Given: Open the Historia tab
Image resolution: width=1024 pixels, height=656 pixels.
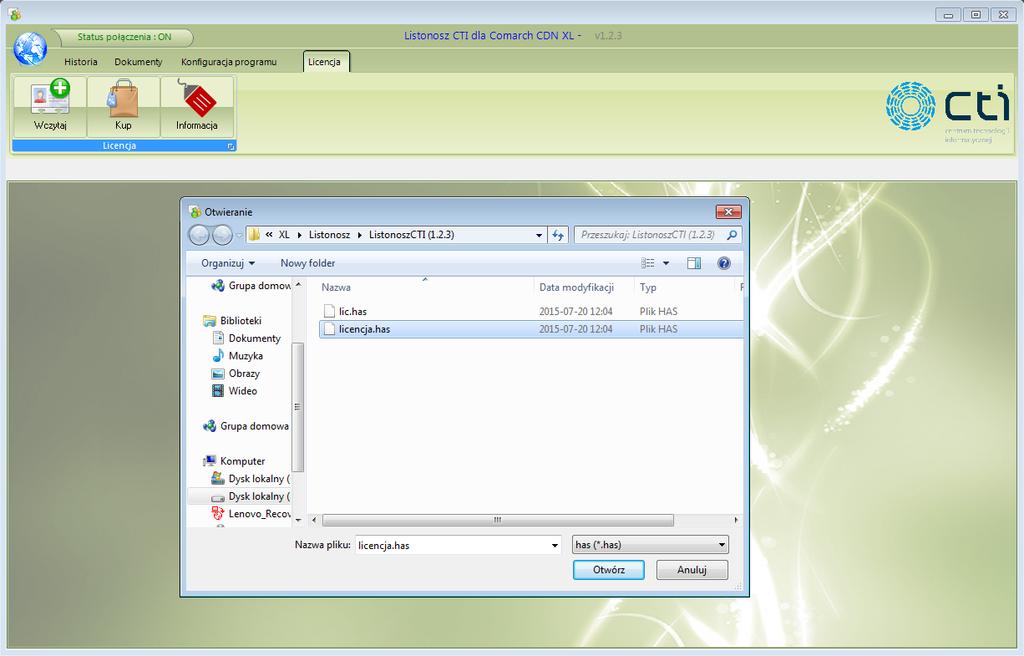Looking at the screenshot, I should 81,61.
